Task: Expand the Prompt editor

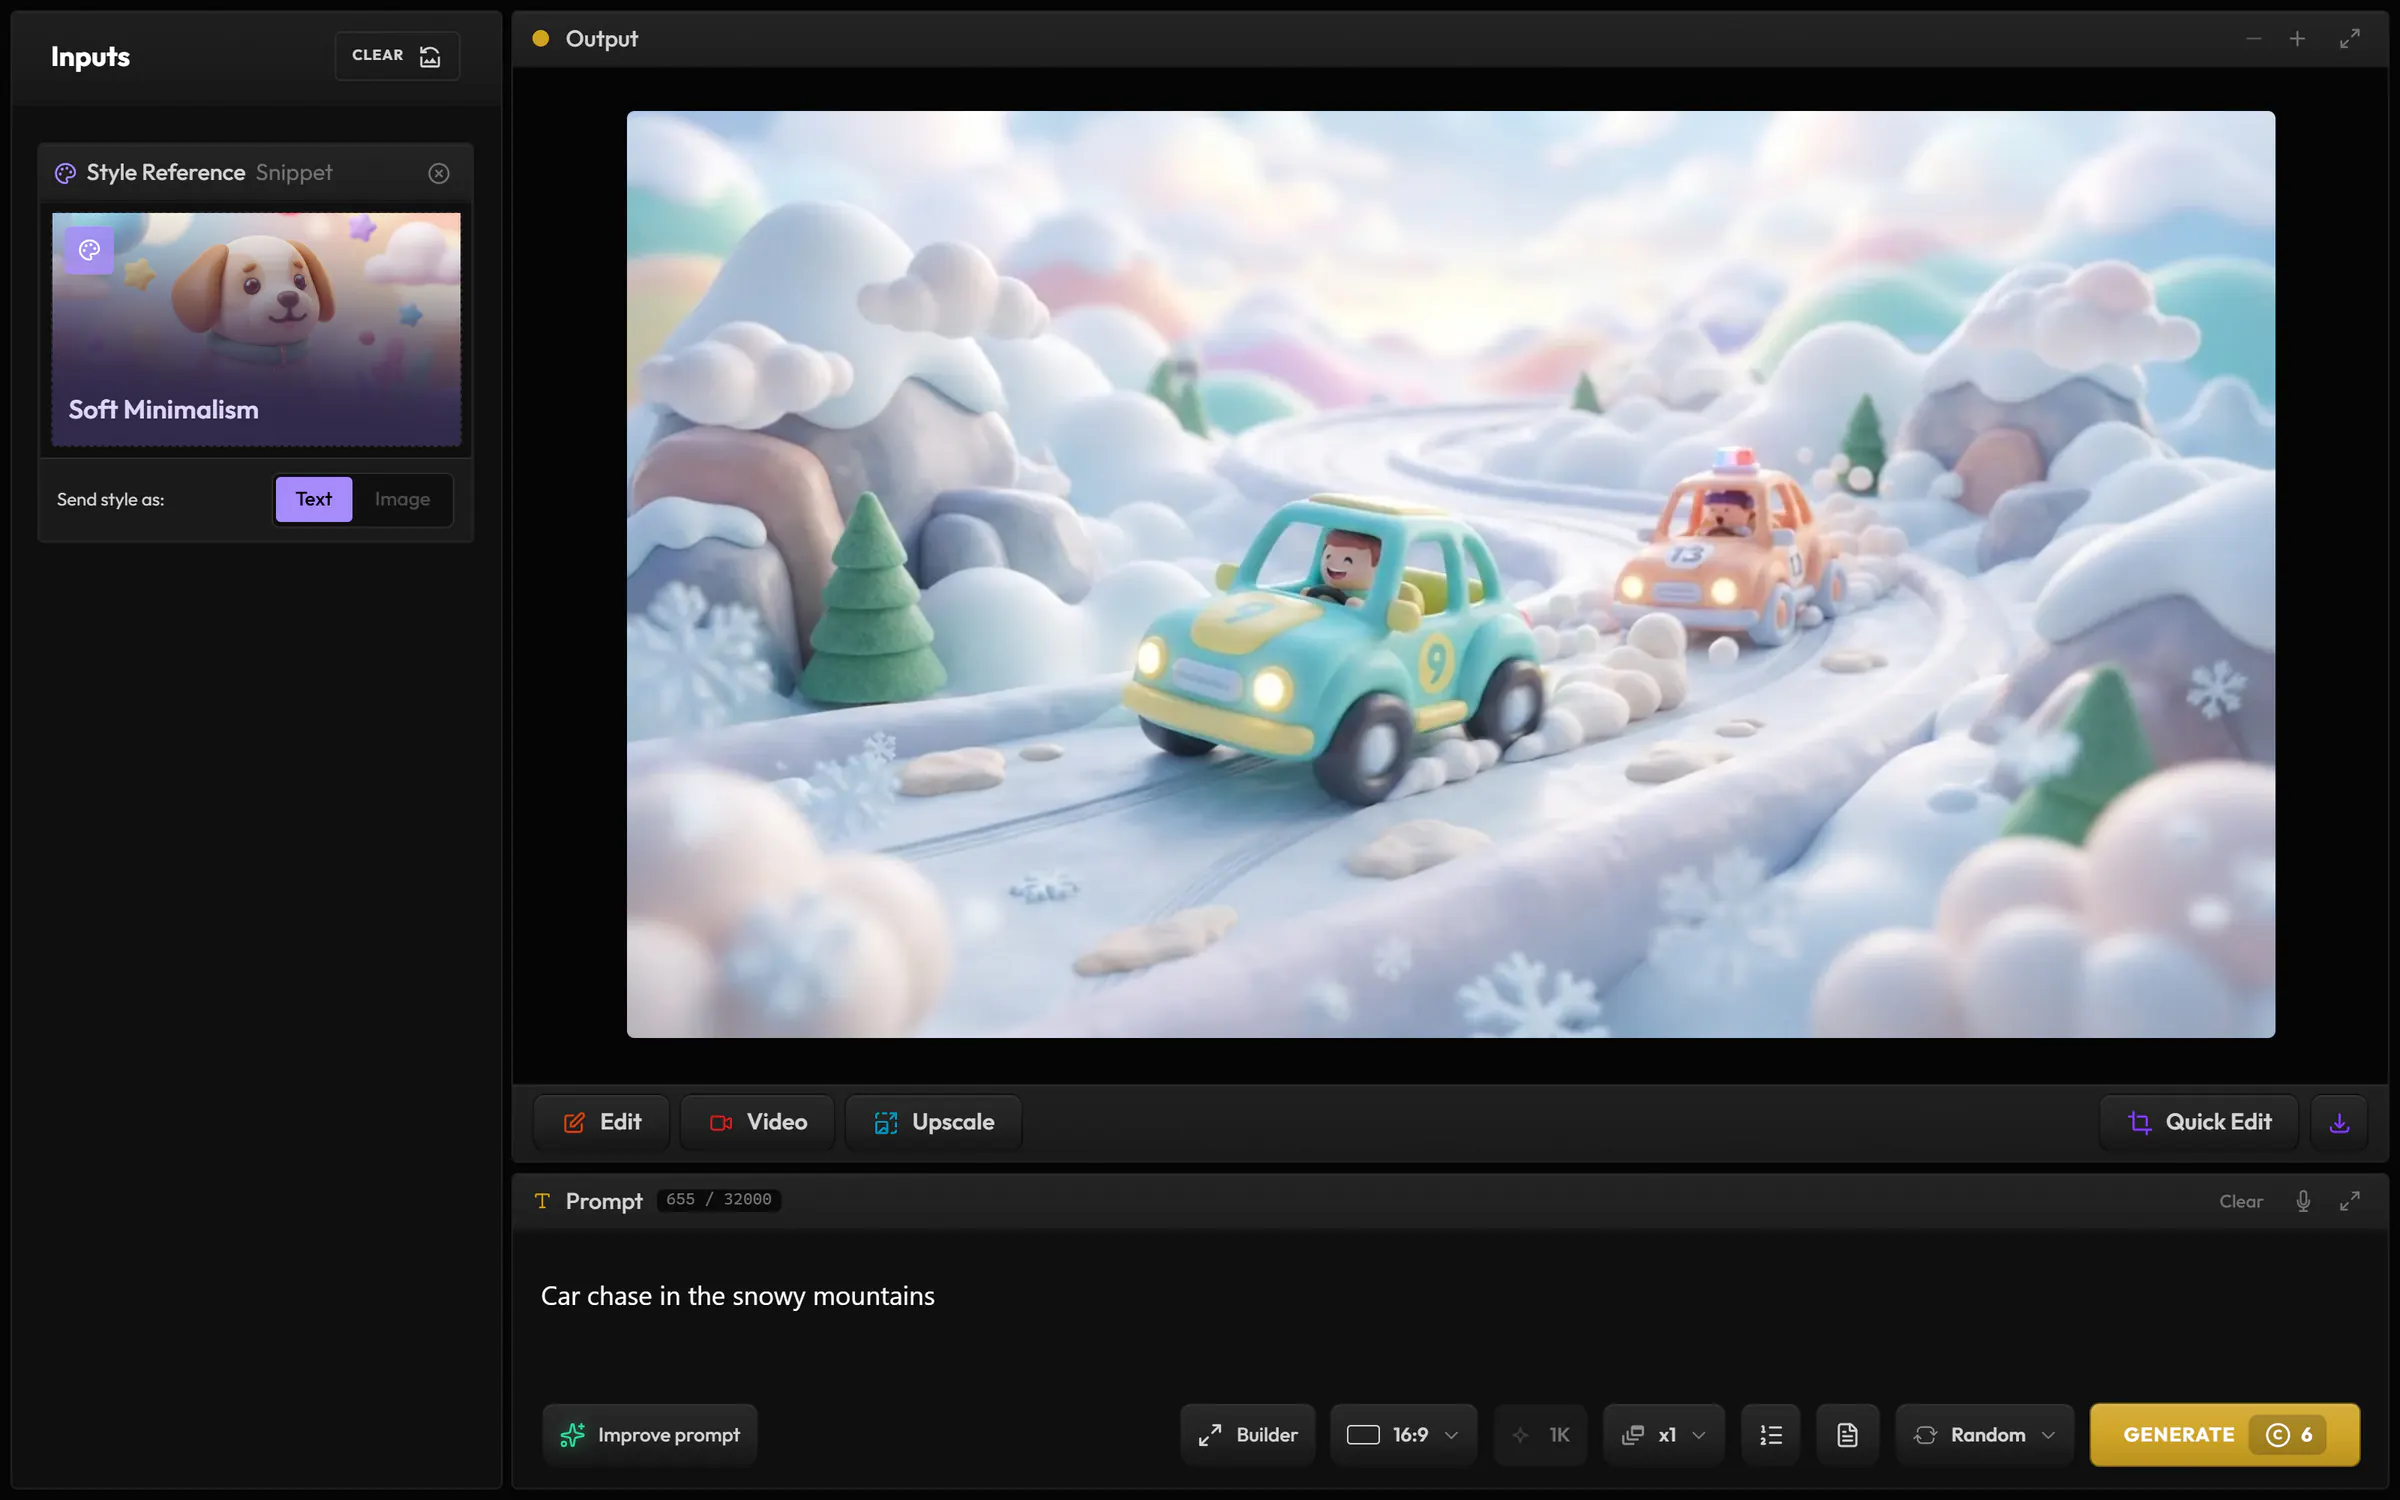Action: [2349, 1201]
